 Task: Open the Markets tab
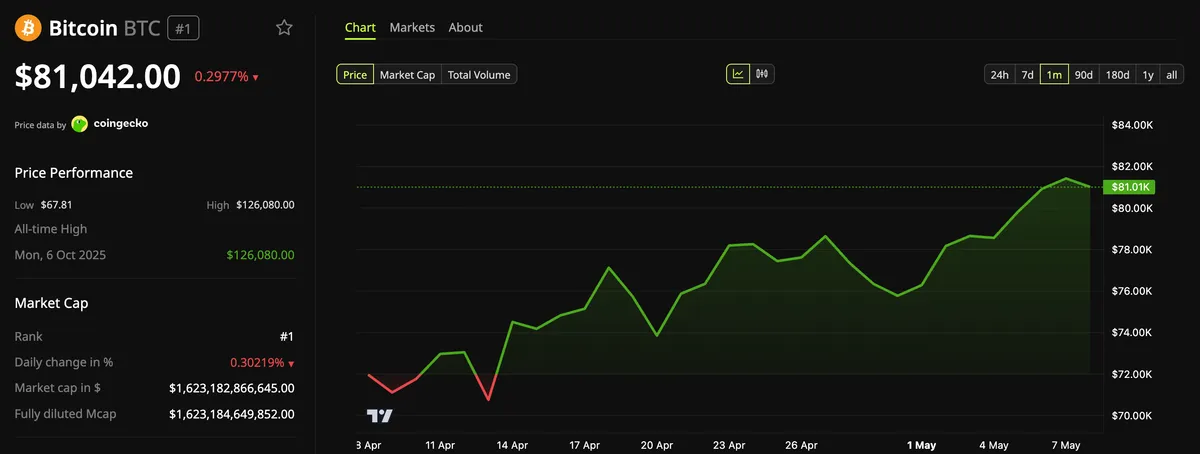412,28
